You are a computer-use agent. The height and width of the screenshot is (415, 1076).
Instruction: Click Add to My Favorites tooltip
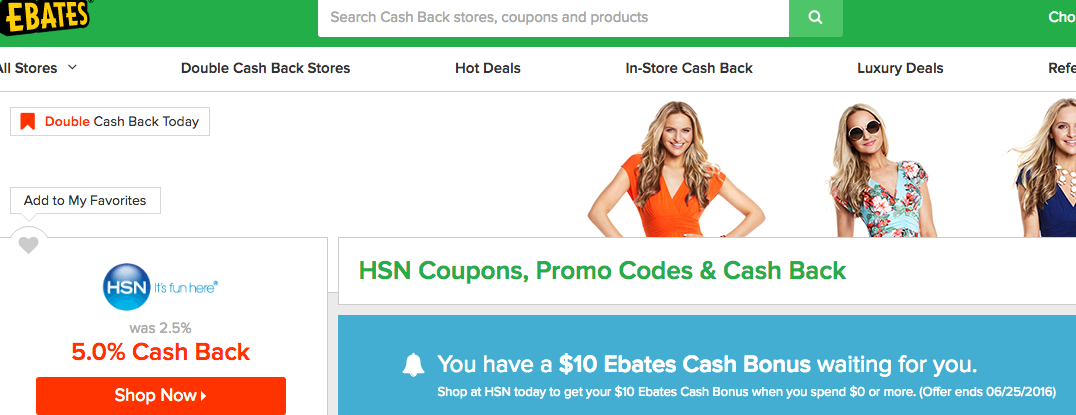85,200
